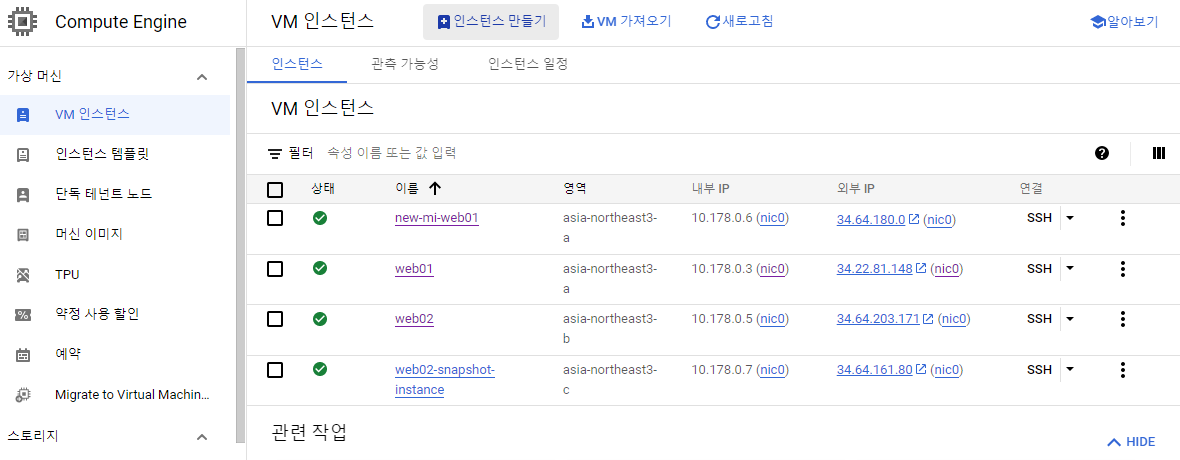
Task: Open the web01 instance name link
Action: (414, 269)
